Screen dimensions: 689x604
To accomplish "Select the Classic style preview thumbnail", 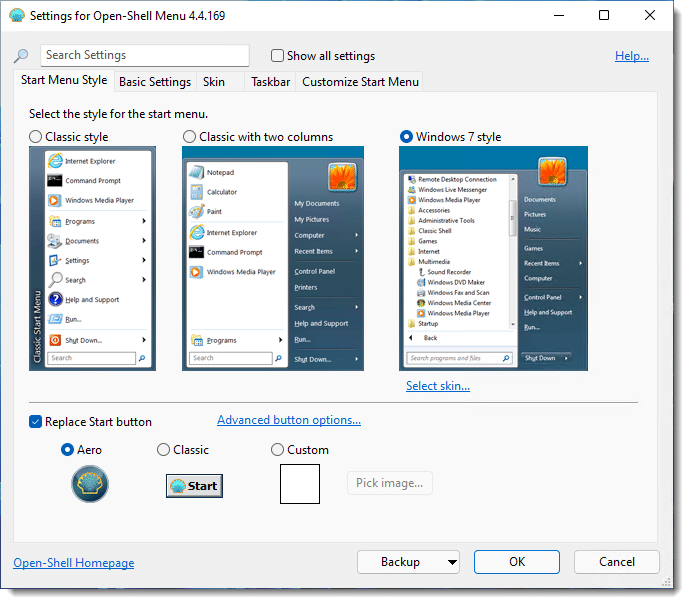I will tap(92, 258).
